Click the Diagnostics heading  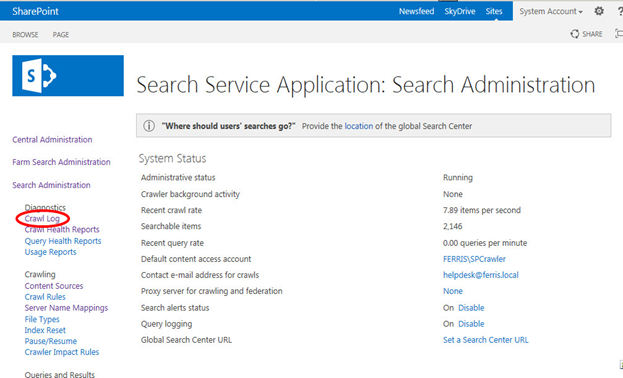(45, 207)
